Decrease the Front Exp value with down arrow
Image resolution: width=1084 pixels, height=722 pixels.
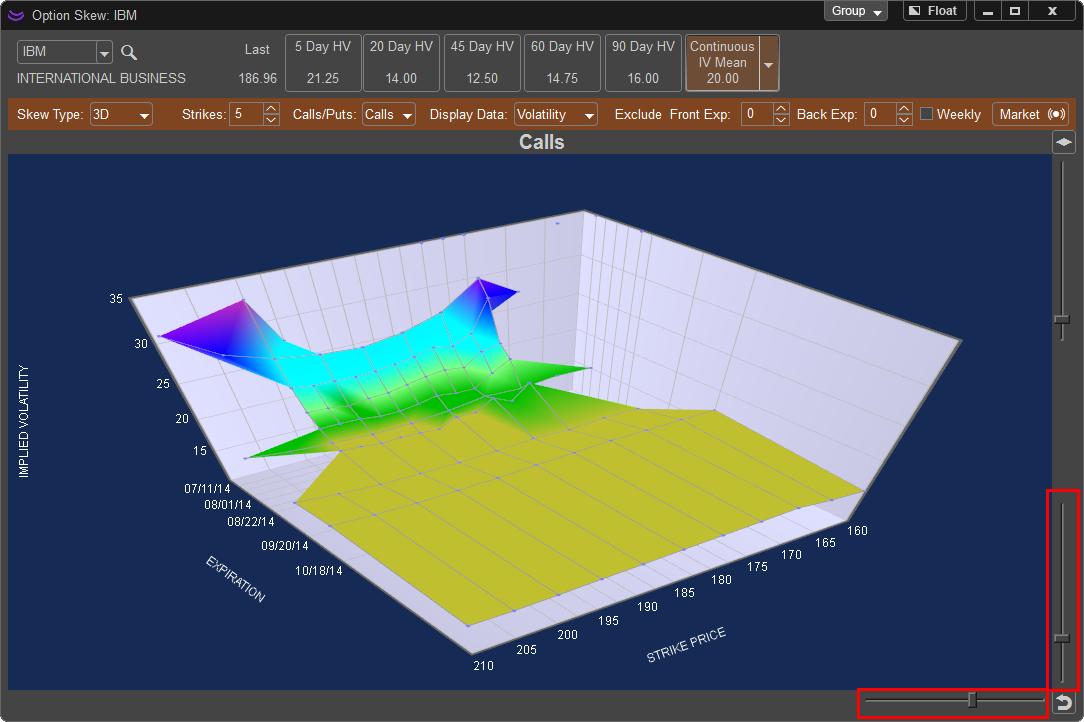(x=781, y=120)
